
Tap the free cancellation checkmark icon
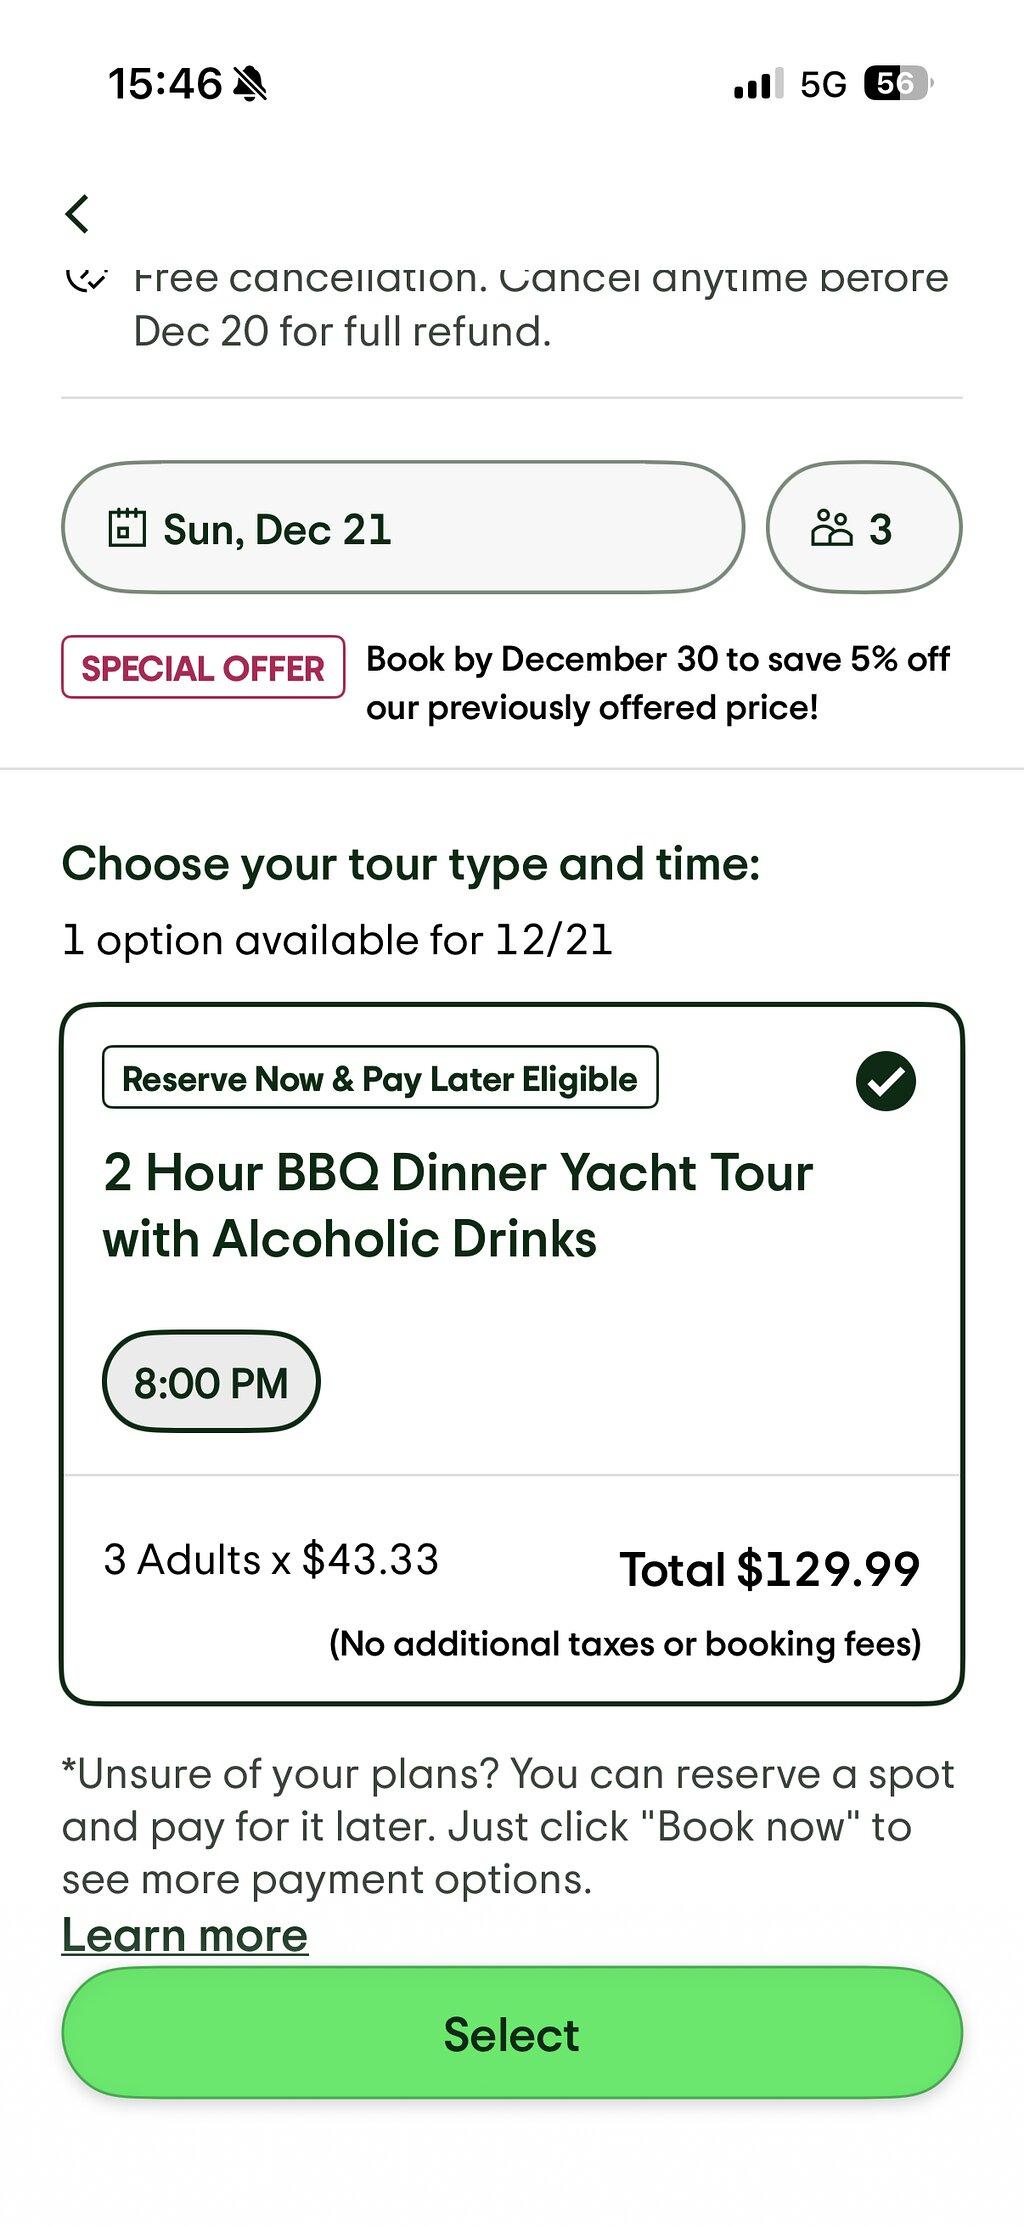coord(87,278)
